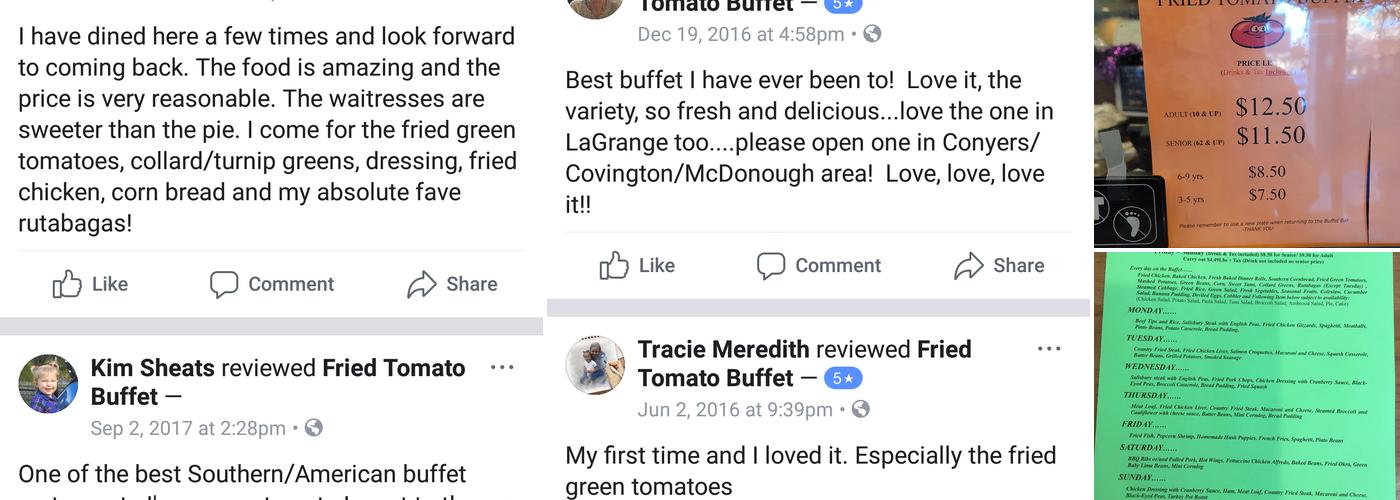The width and height of the screenshot is (1400, 500).
Task: Click the 5-star badge on Tracie Meredith's review
Action: pos(843,379)
